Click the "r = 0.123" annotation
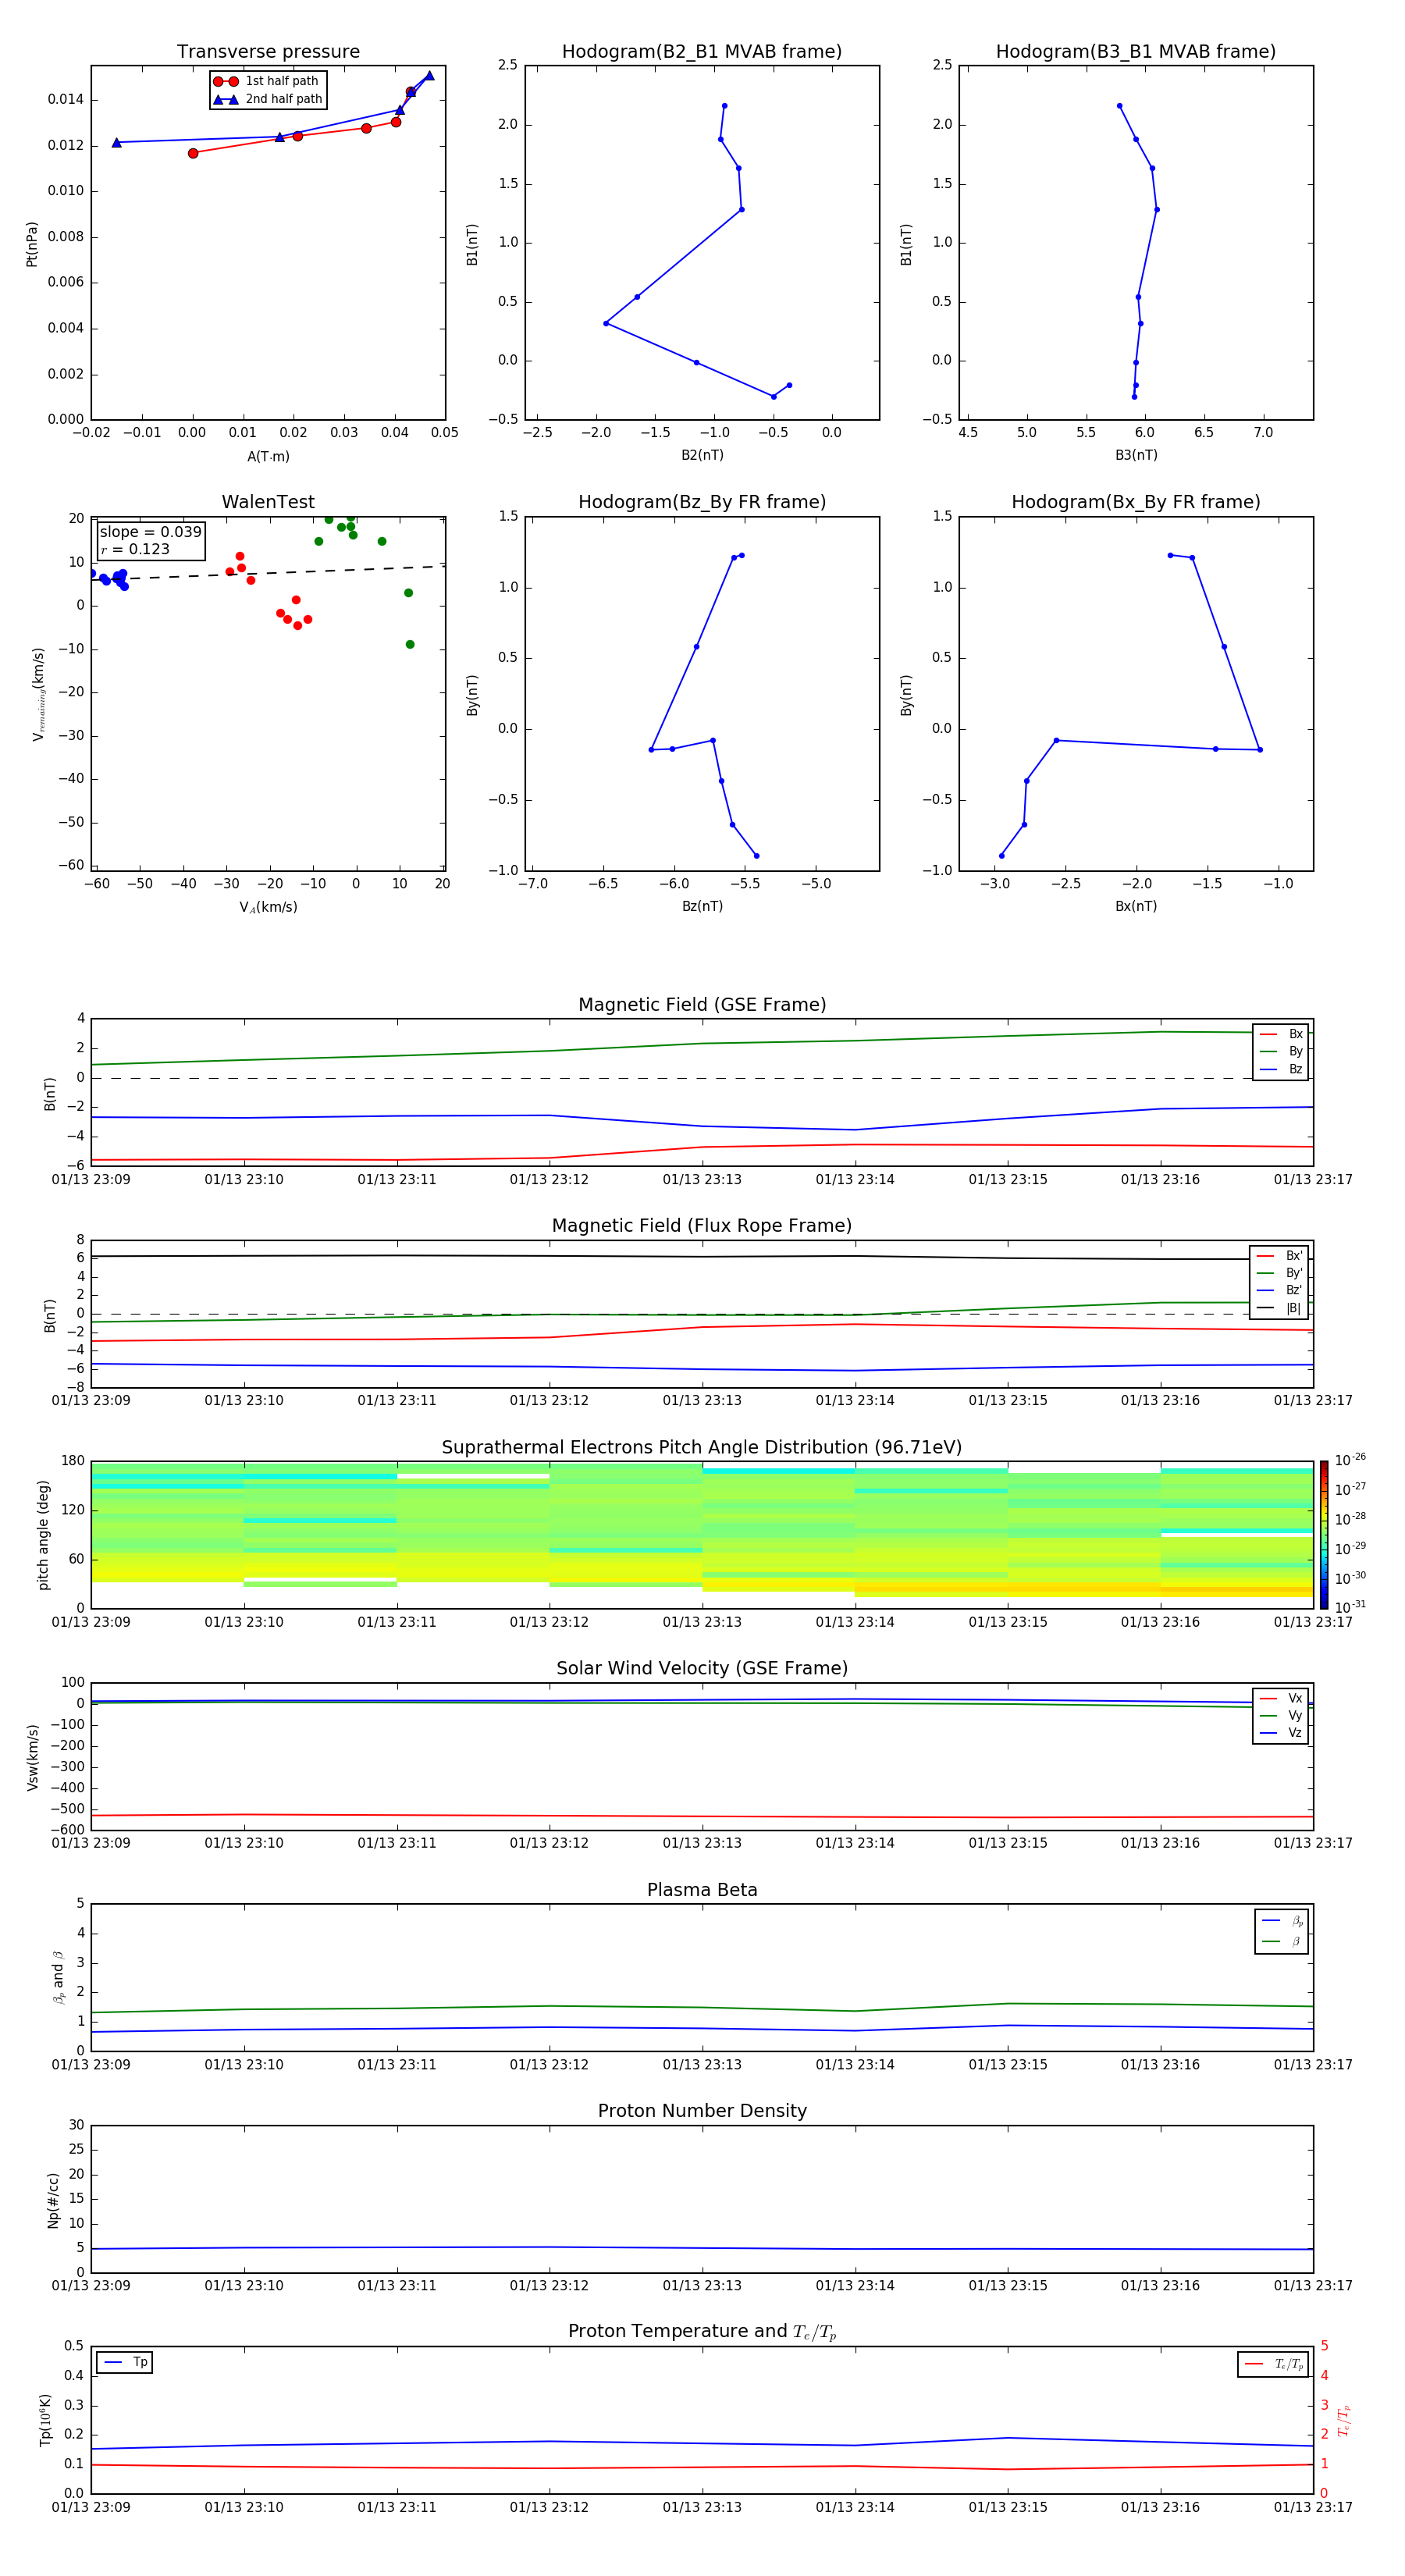The width and height of the screenshot is (1405, 2576). tap(136, 549)
